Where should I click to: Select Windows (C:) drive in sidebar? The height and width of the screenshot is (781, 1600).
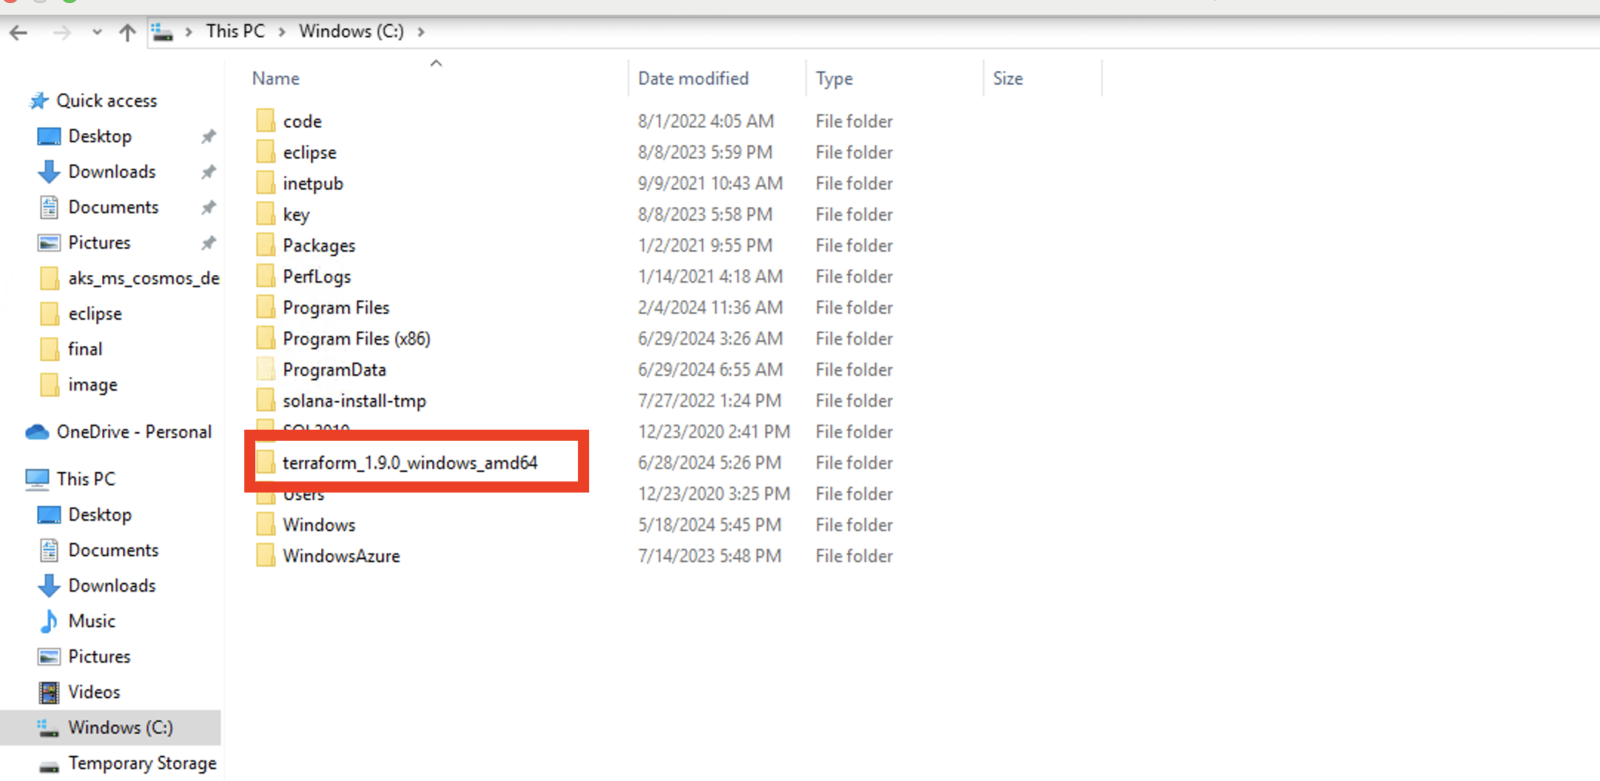(119, 727)
